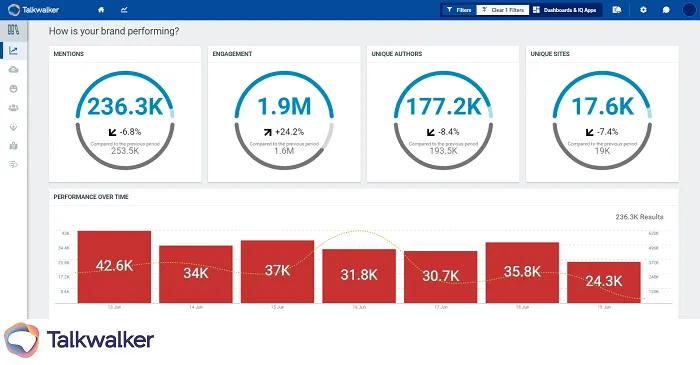Open the world map sidebar icon
The width and height of the screenshot is (700, 365).
click(13, 146)
